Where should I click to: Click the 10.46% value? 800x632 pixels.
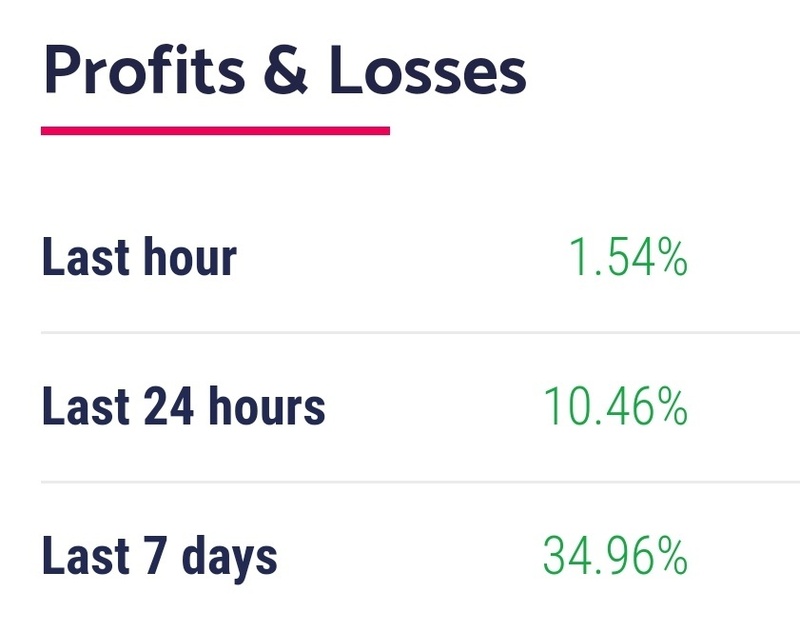click(615, 407)
